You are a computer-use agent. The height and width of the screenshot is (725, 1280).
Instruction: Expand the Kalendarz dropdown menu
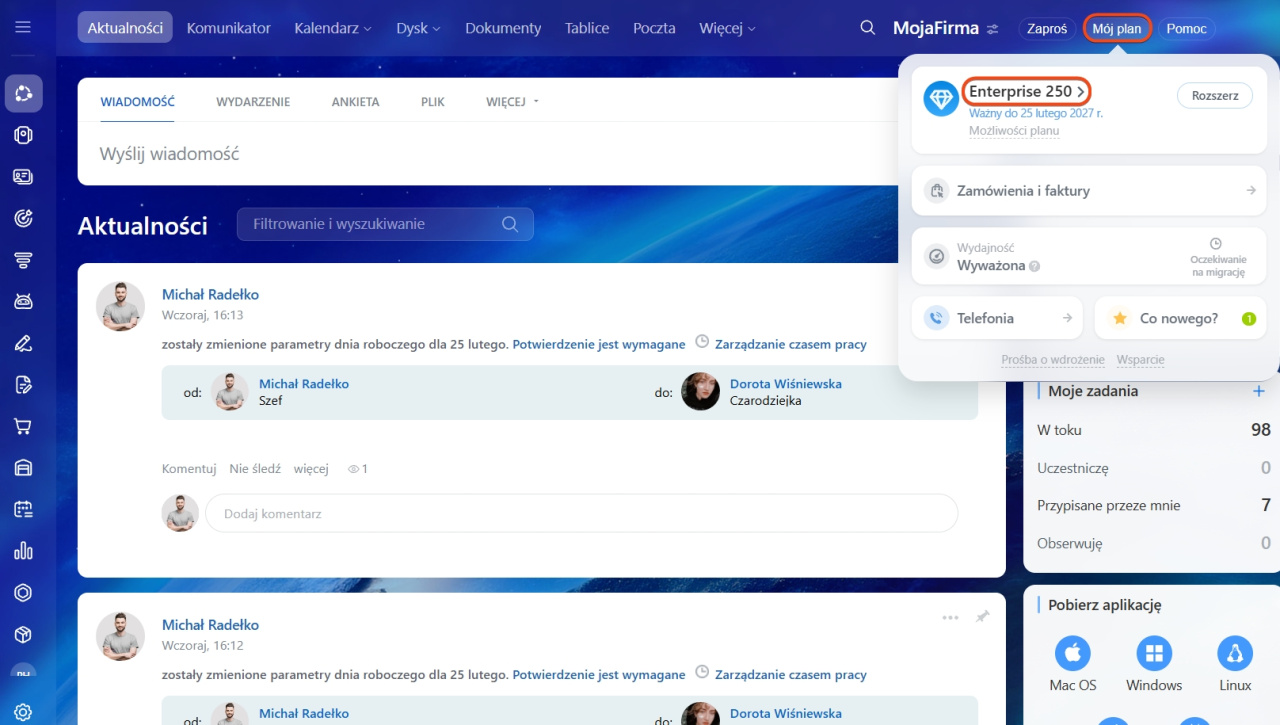333,28
